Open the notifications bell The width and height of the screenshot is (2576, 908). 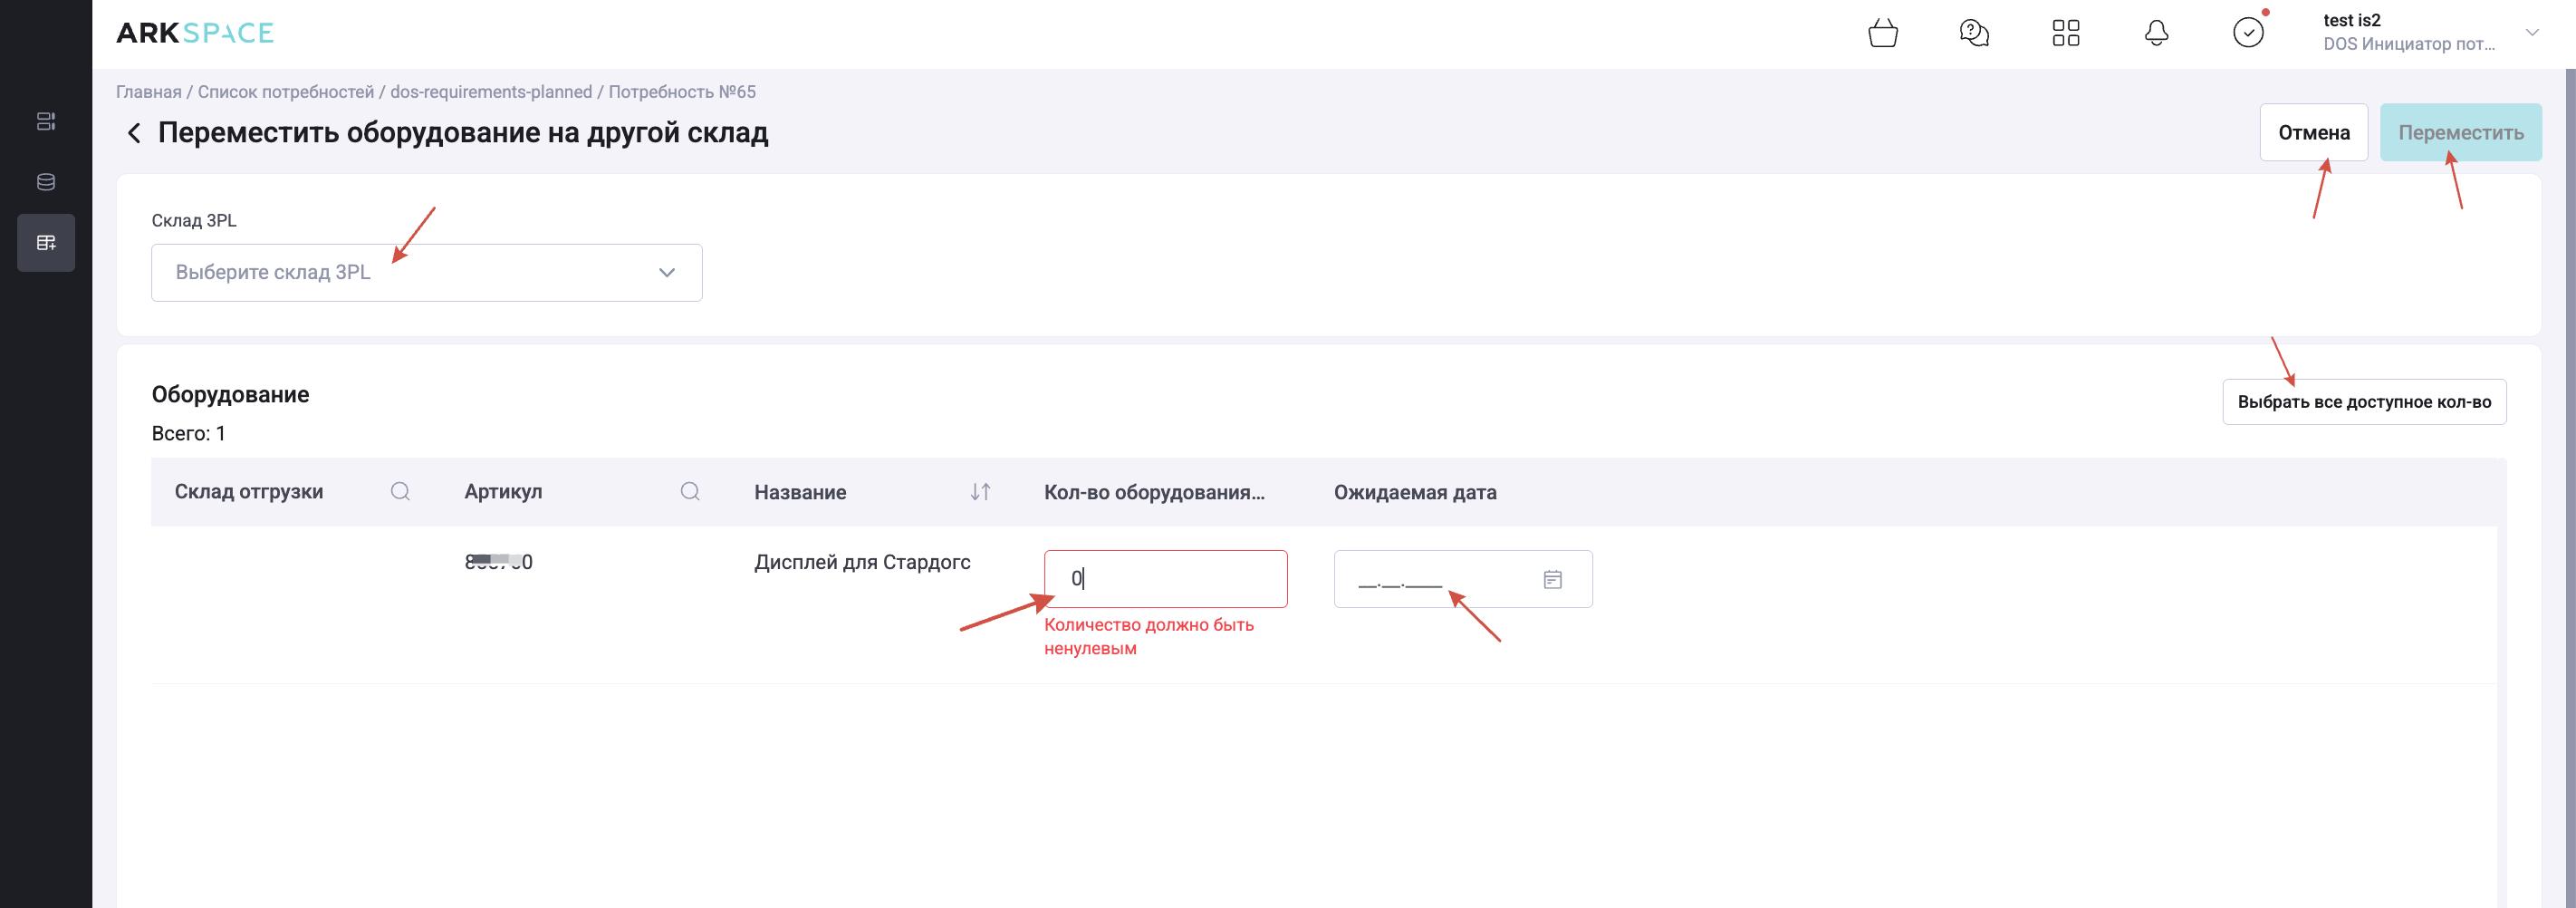[2156, 33]
